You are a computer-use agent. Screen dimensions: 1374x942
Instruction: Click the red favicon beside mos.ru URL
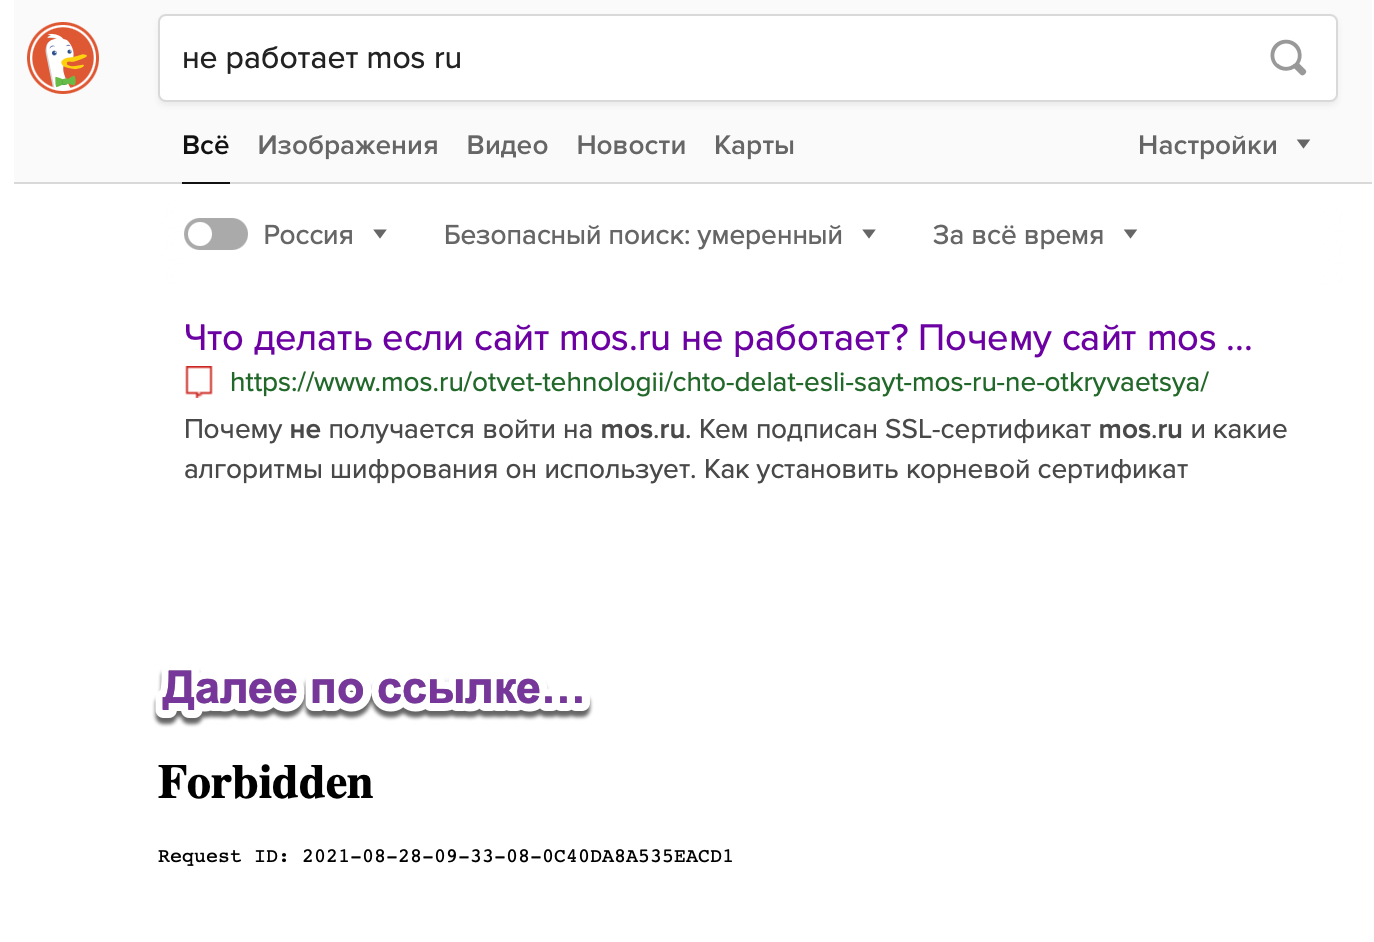(199, 381)
